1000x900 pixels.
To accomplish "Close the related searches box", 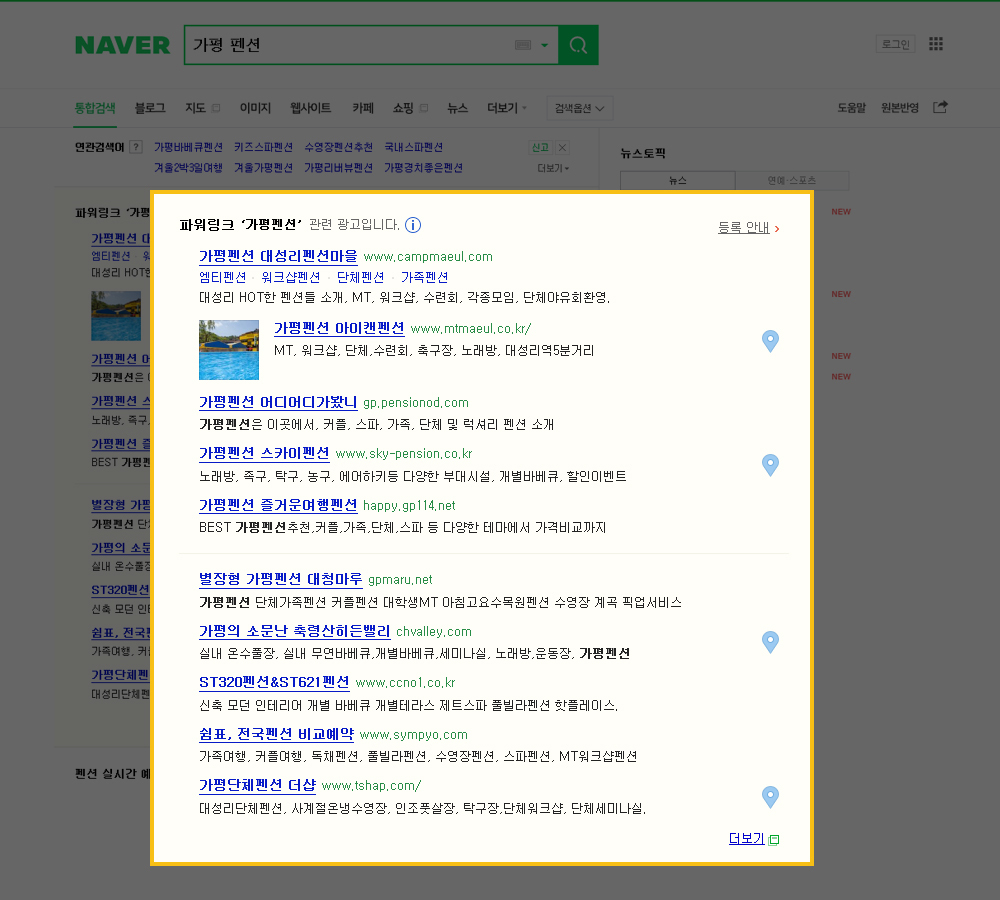I will 562,147.
